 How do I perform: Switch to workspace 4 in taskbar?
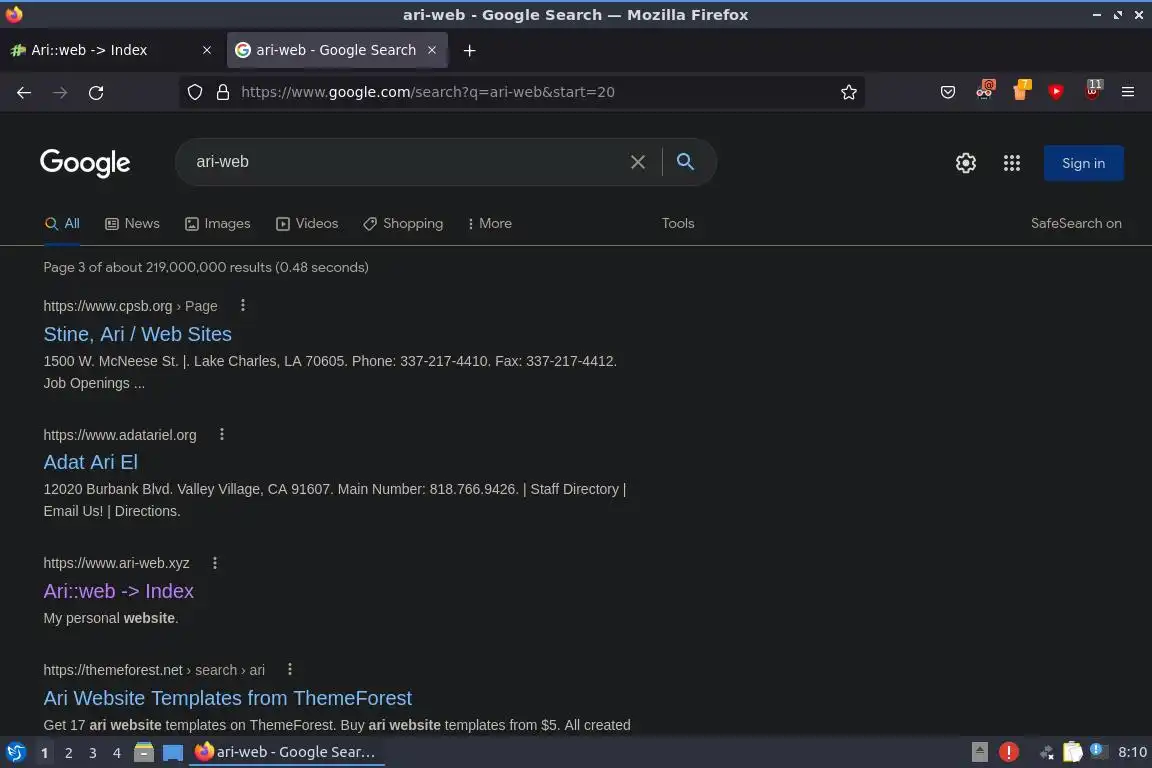point(116,753)
